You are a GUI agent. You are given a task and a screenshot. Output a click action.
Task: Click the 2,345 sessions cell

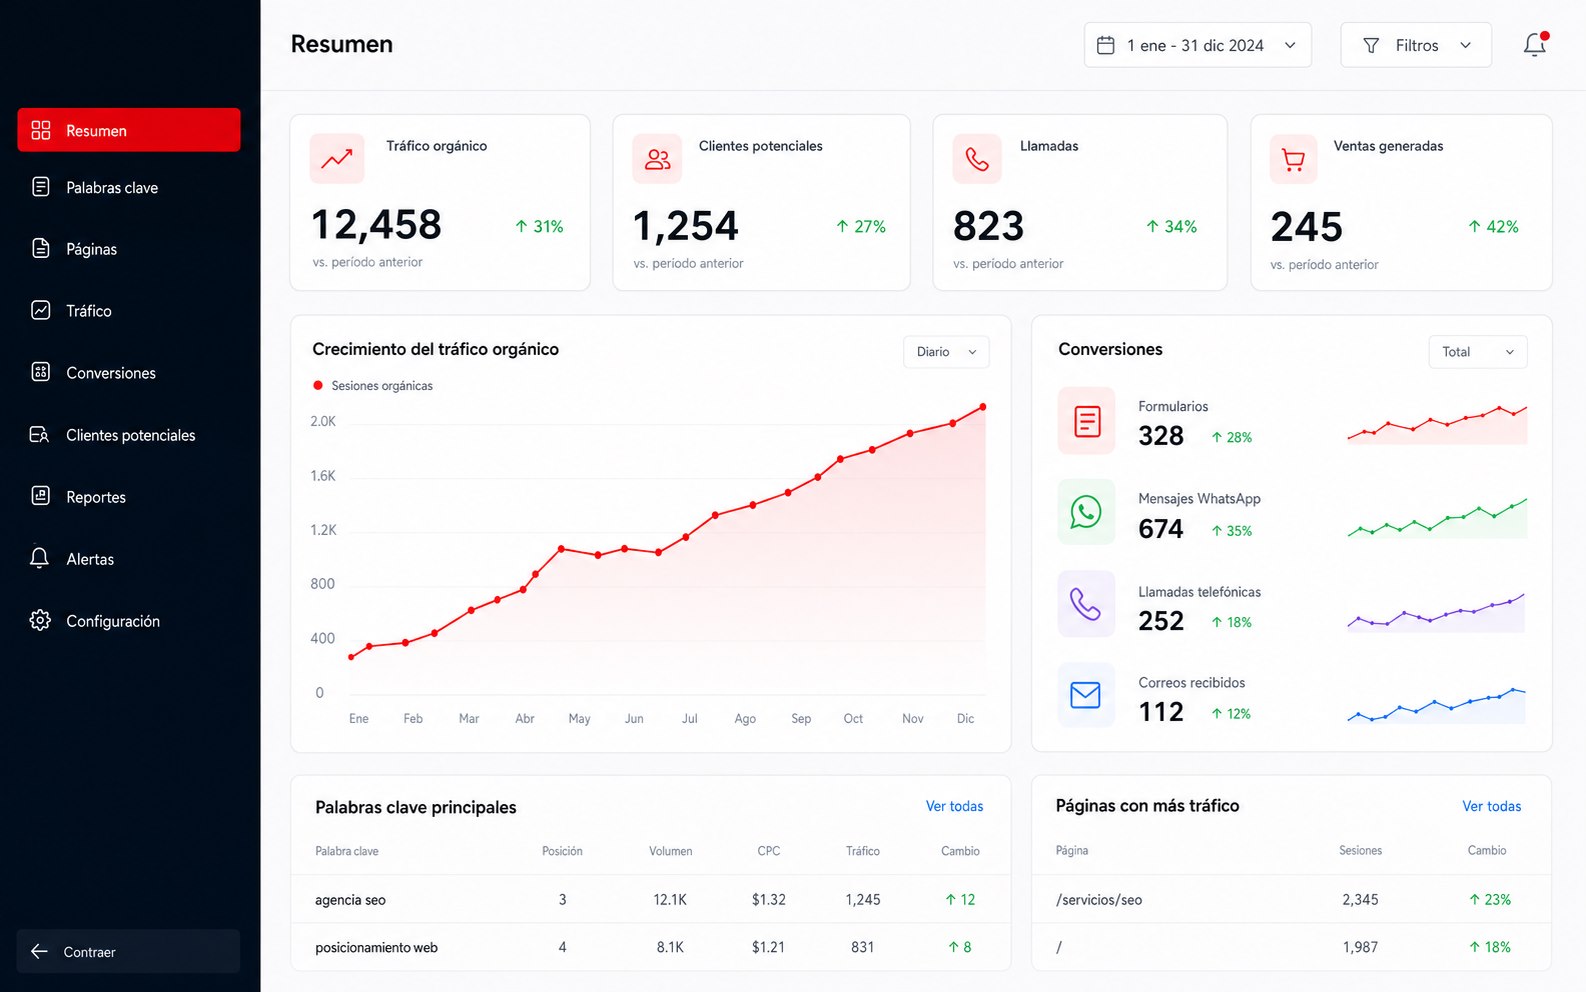tap(1360, 900)
